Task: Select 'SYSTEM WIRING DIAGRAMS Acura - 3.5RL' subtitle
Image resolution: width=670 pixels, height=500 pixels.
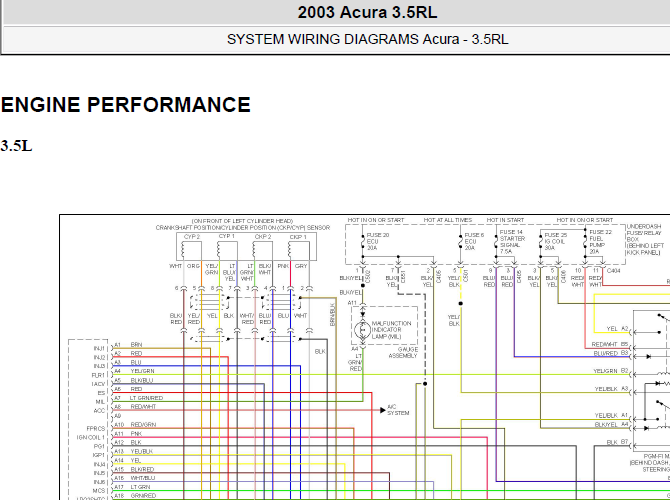Action: coord(367,39)
